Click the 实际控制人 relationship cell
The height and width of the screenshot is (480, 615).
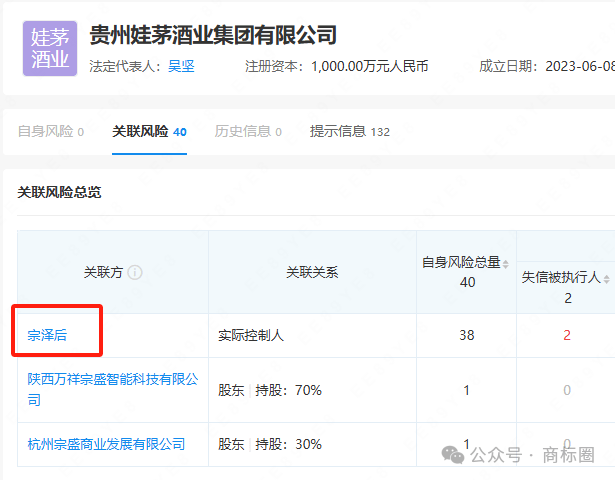[x=251, y=335]
